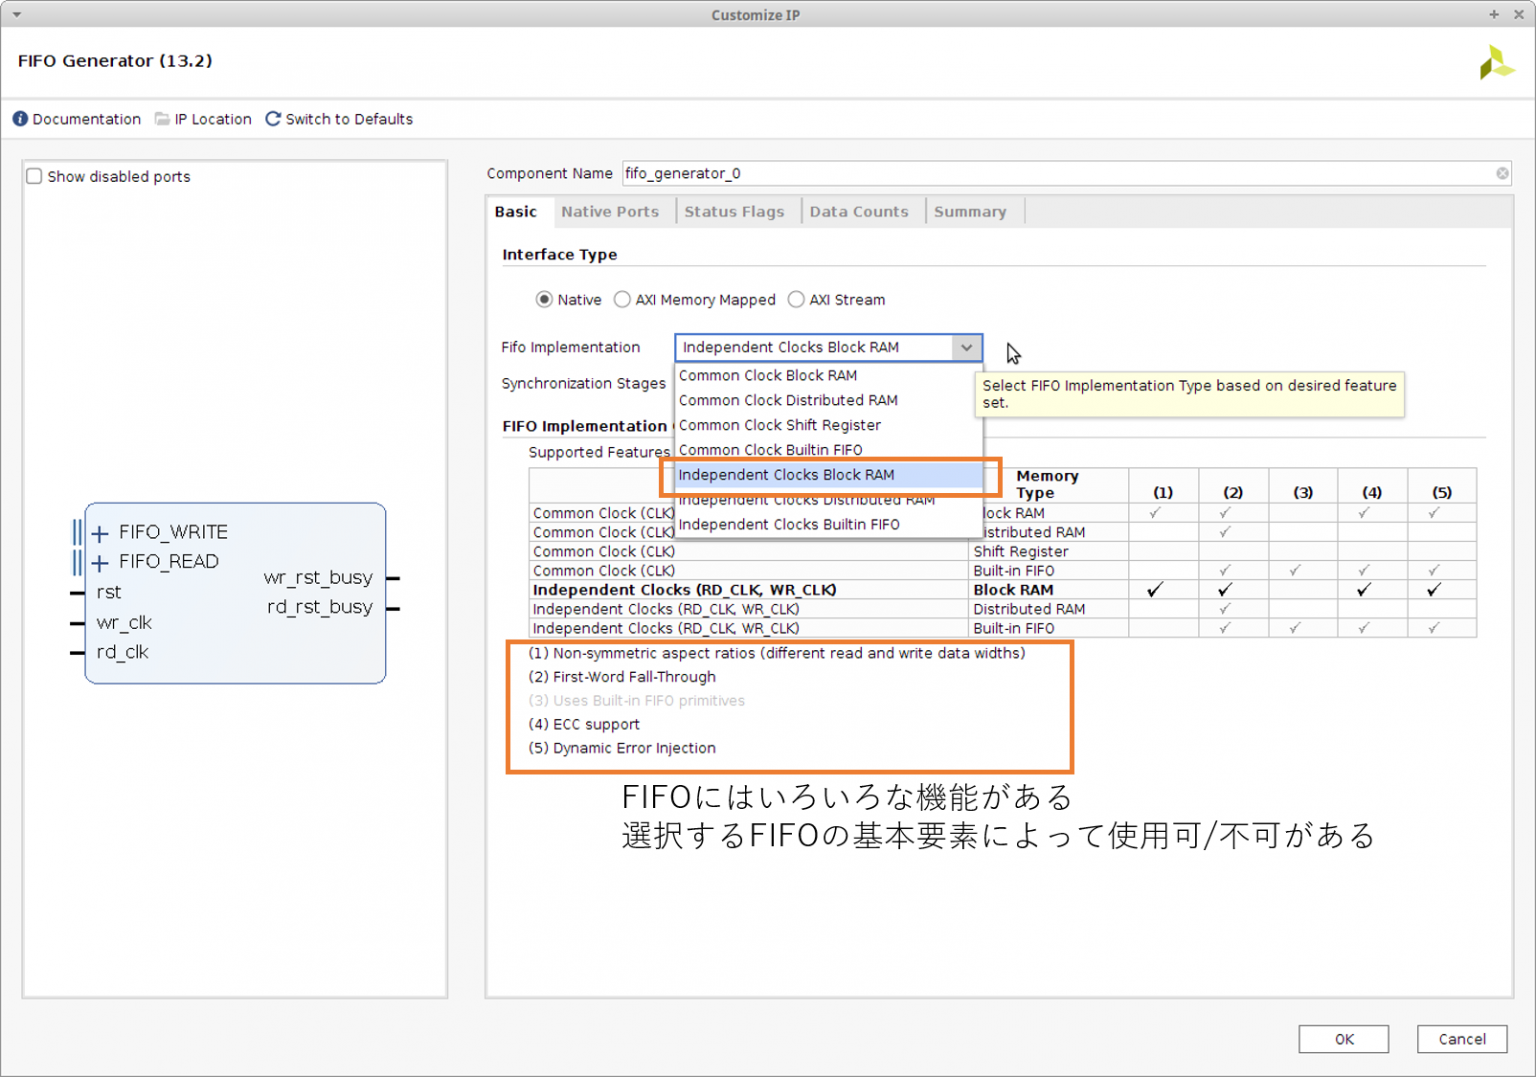This screenshot has height=1077, width=1536.
Task: Choose AXI Stream interface type
Action: point(796,300)
